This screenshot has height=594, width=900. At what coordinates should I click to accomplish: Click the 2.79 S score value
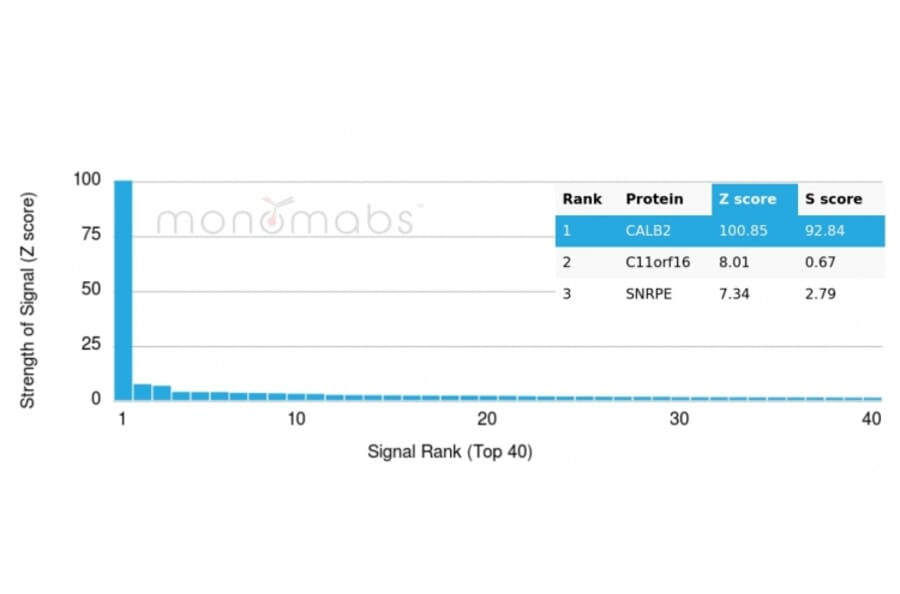[820, 293]
